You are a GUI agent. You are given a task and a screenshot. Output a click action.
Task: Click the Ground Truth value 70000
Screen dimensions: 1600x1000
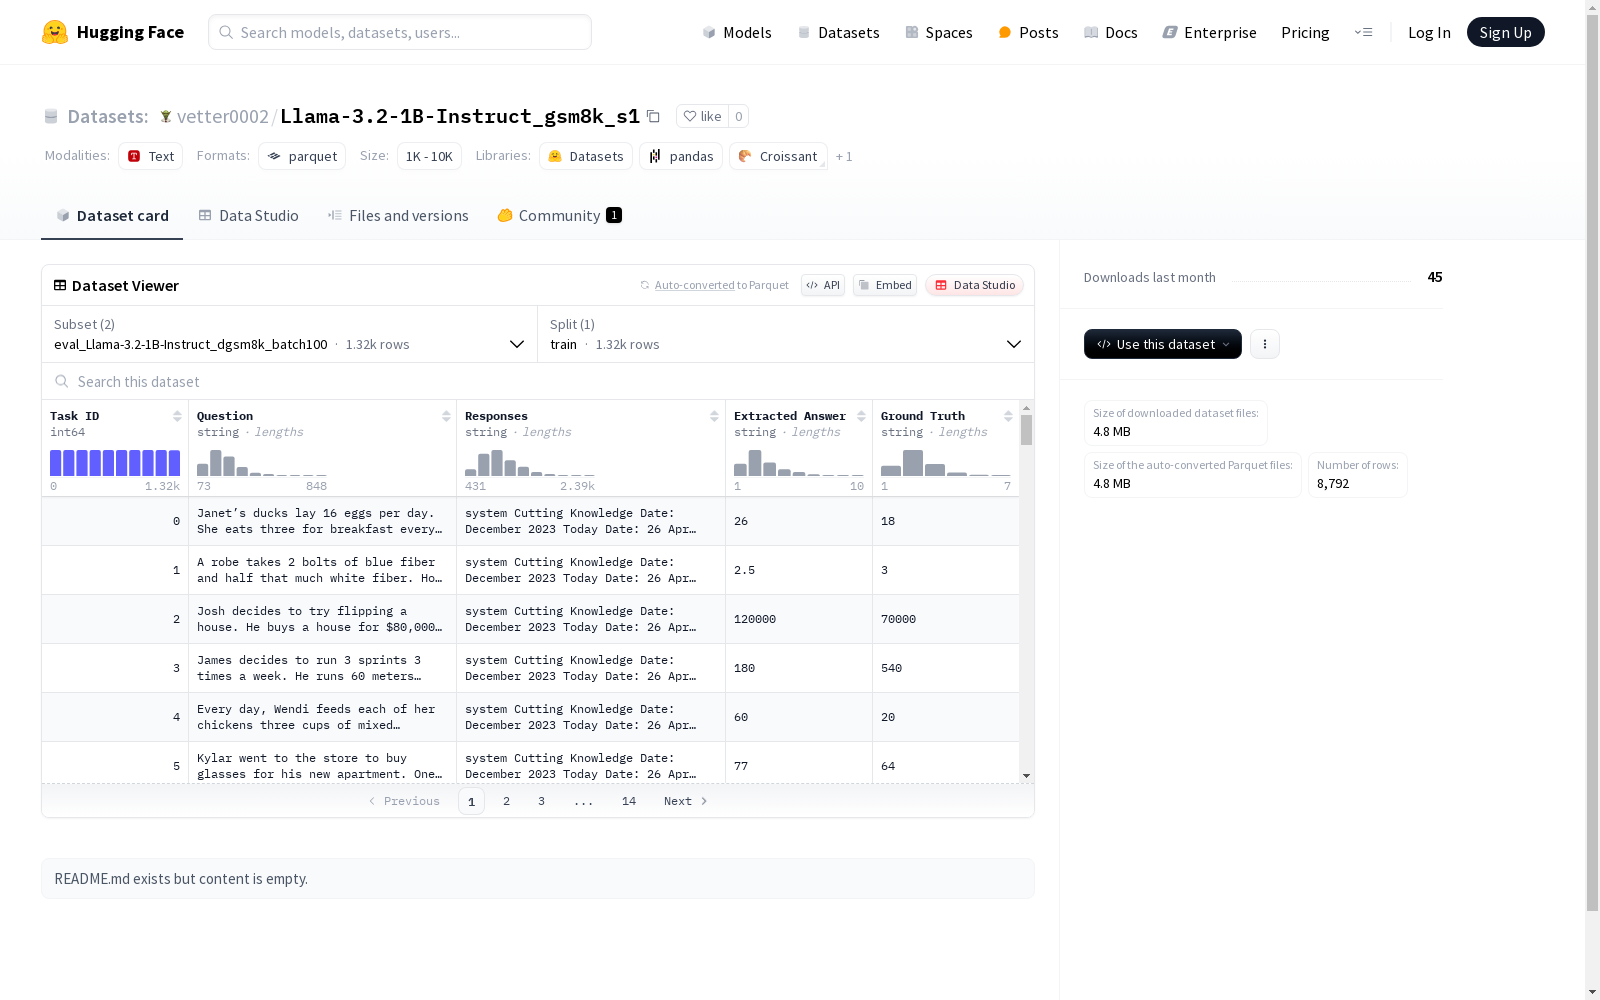click(x=899, y=619)
